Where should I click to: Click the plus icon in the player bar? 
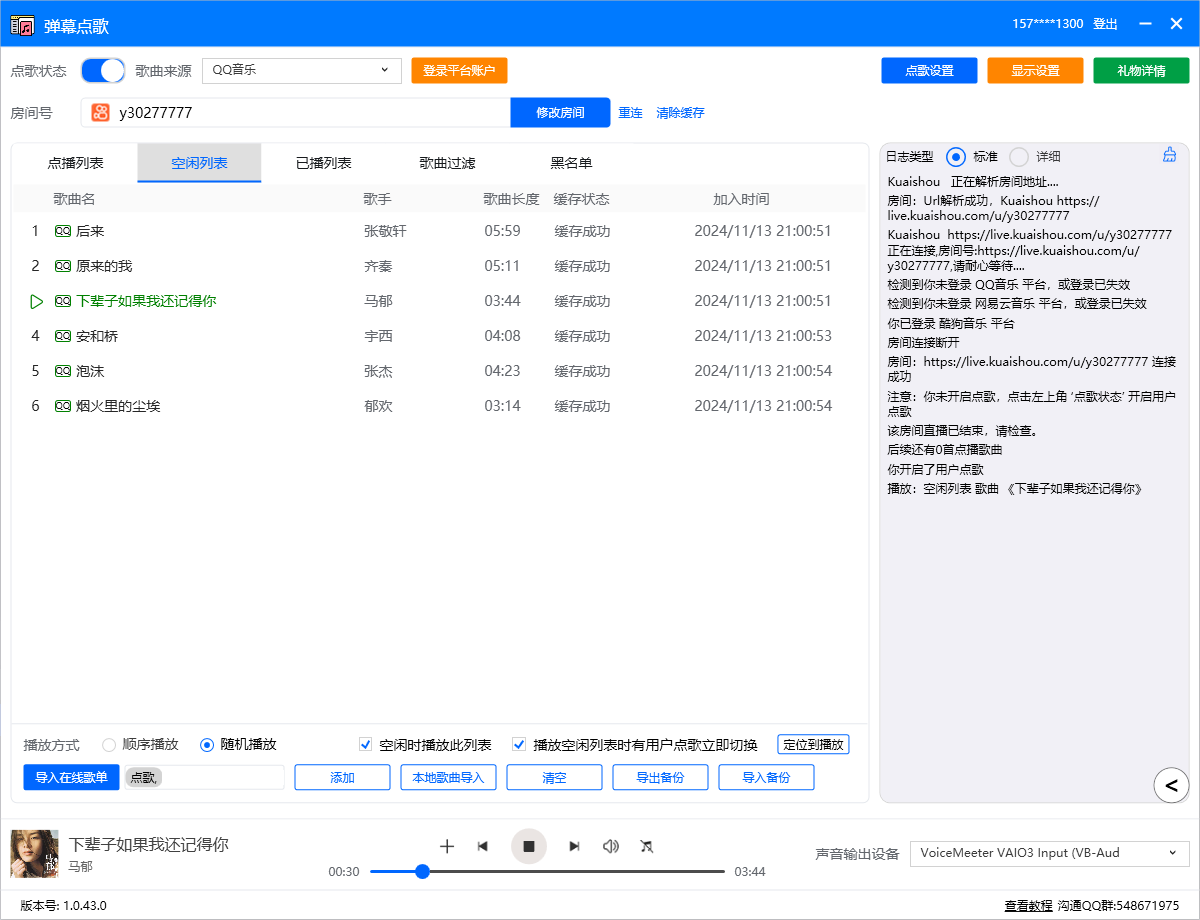tap(447, 846)
